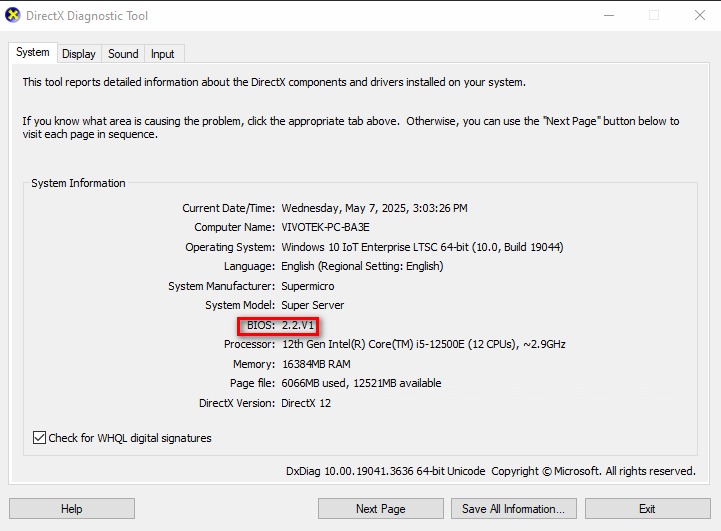Minimize the DirectX Diagnostic Tool window
Image resolution: width=721 pixels, height=531 pixels.
coord(609,15)
